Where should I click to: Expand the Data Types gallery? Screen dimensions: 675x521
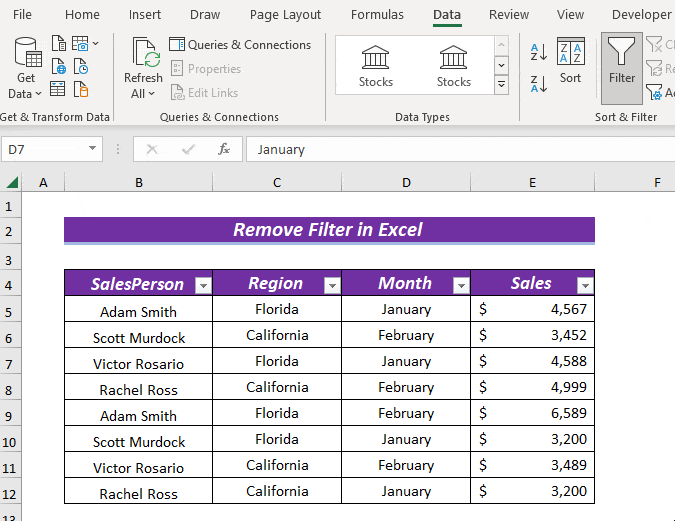pyautogui.click(x=501, y=85)
